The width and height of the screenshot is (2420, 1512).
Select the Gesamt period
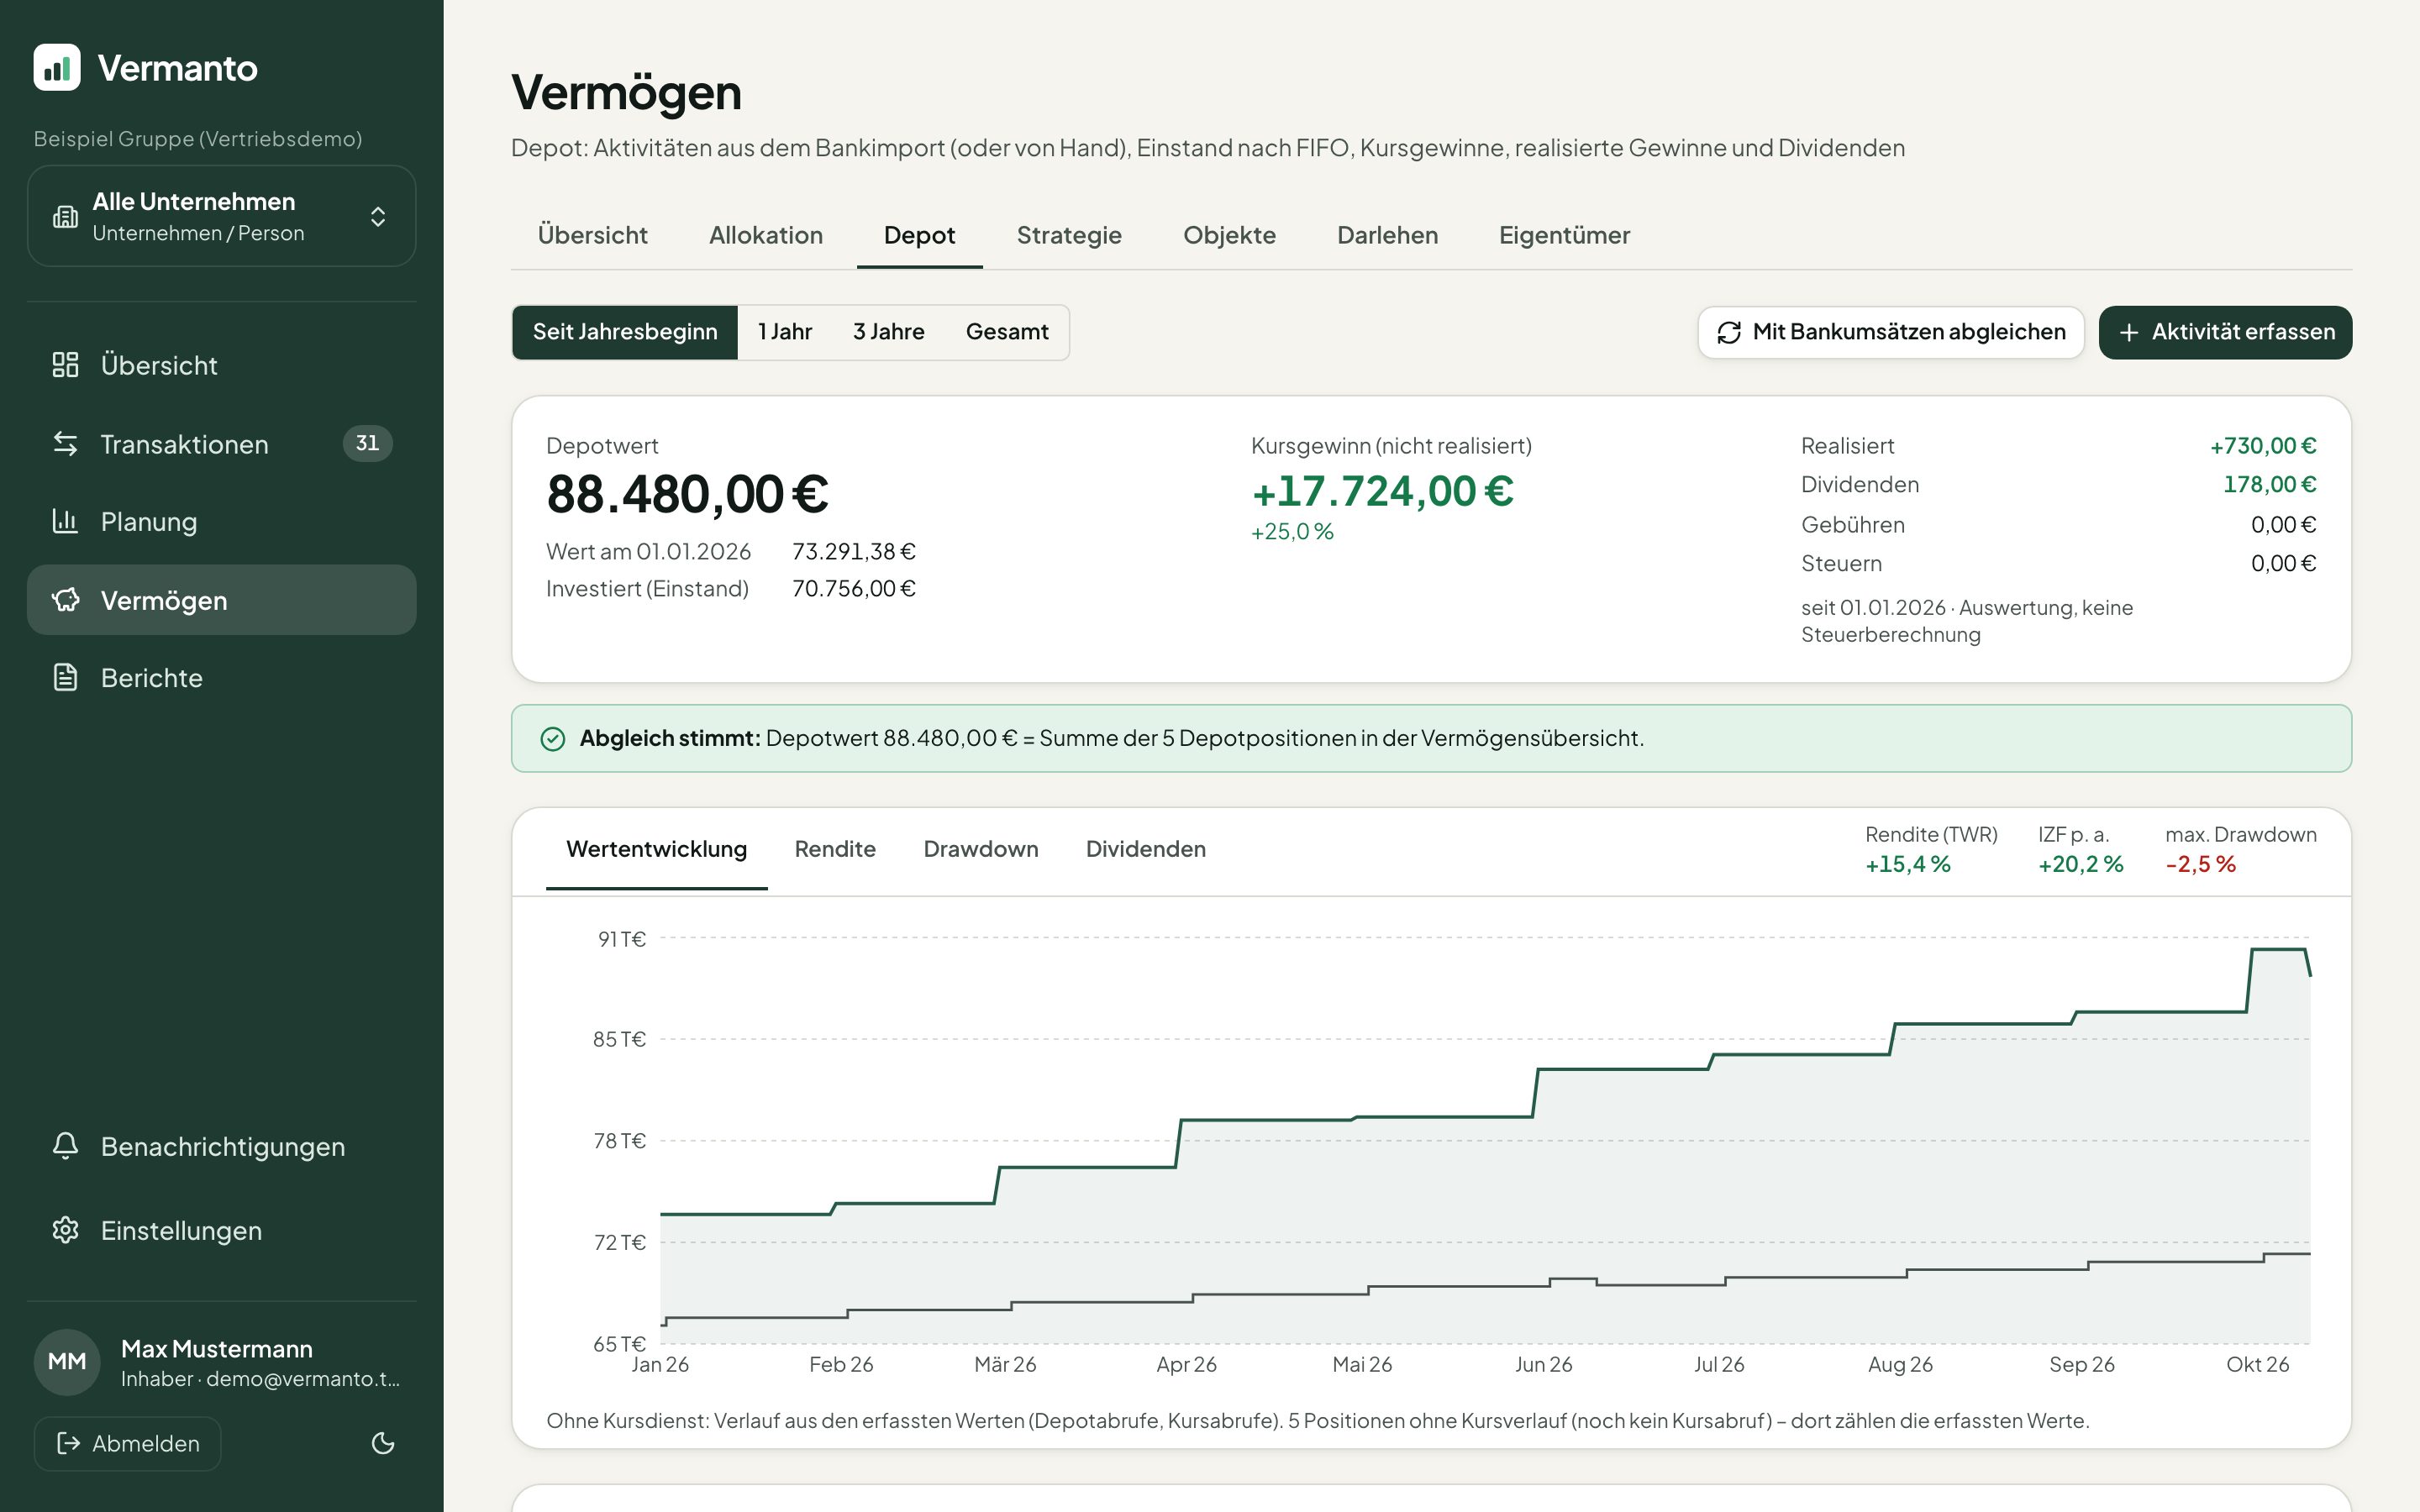(x=1007, y=332)
